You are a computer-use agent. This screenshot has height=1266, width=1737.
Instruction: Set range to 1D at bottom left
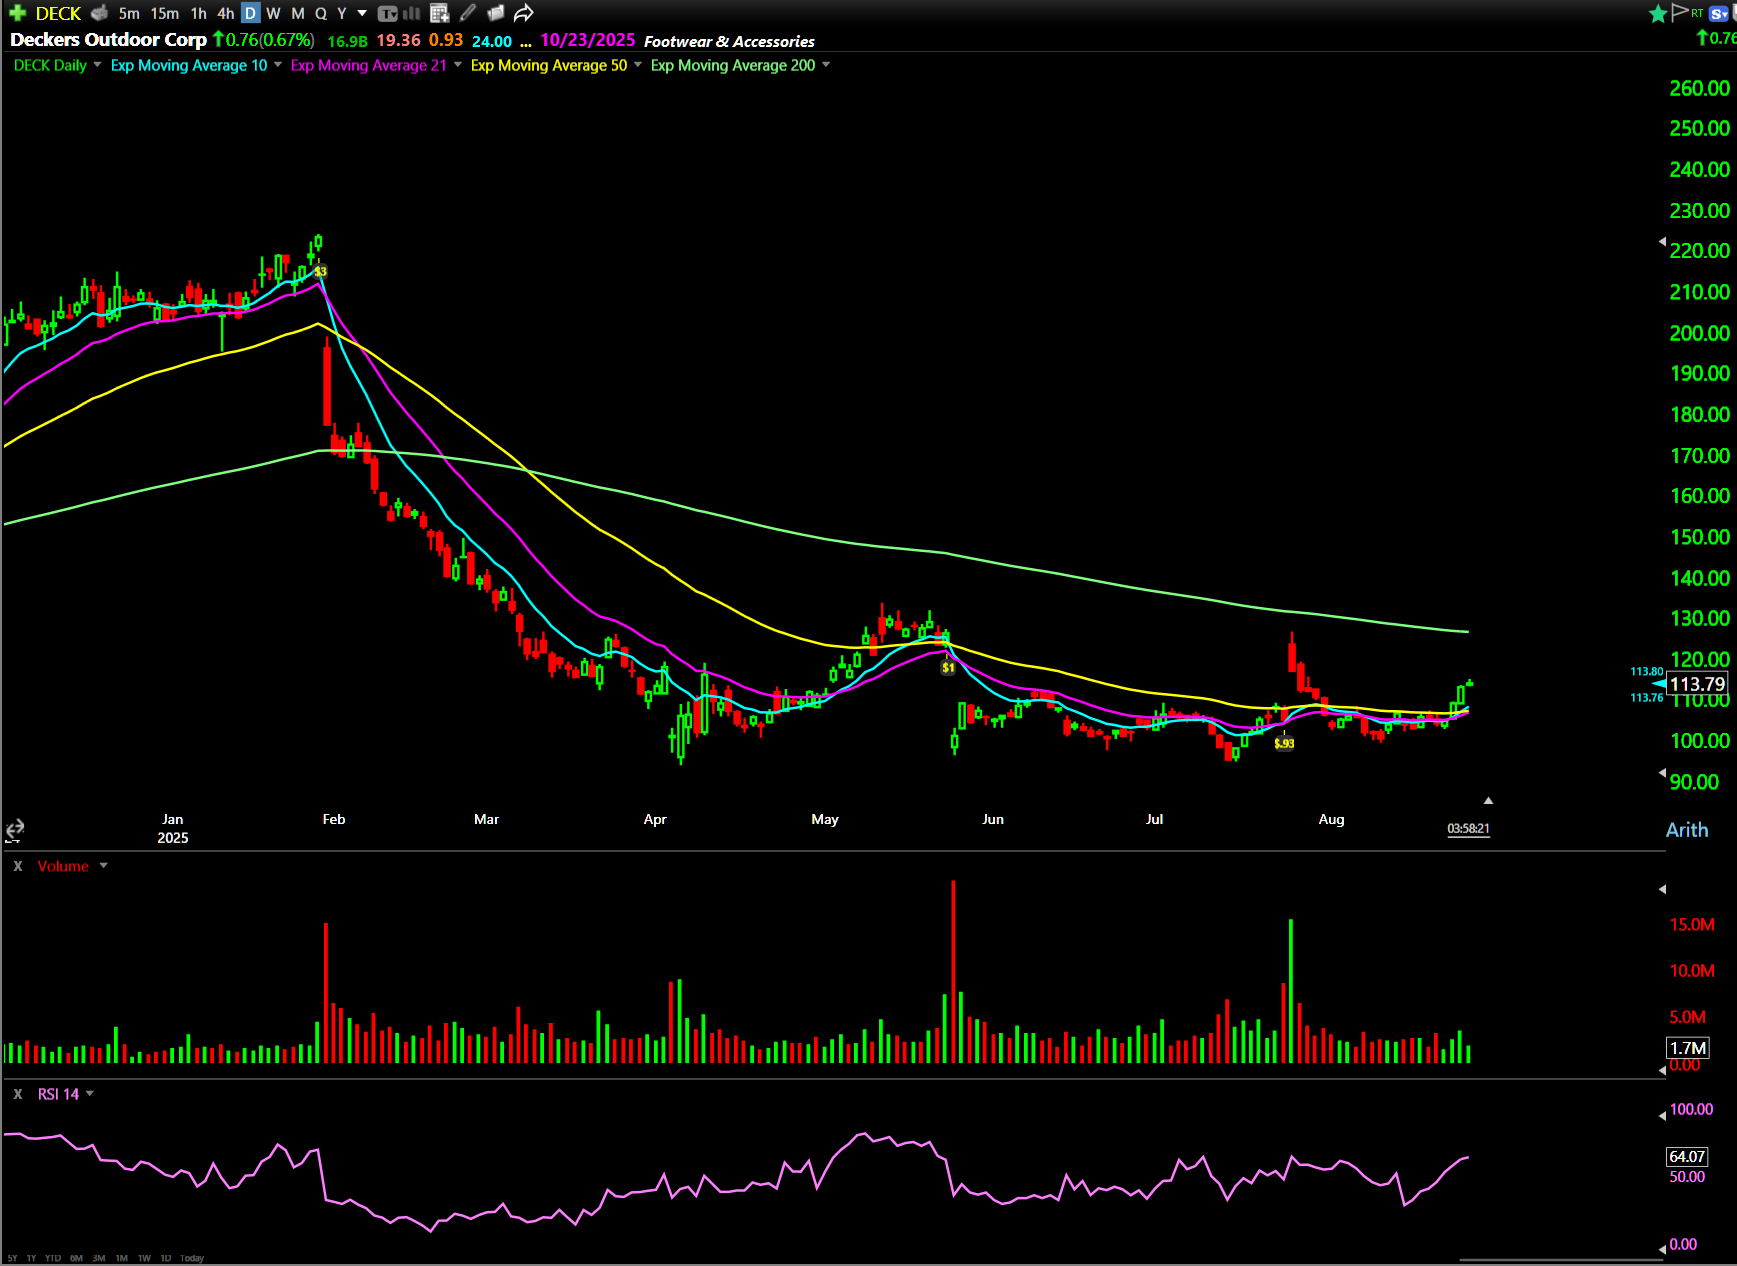[166, 1258]
